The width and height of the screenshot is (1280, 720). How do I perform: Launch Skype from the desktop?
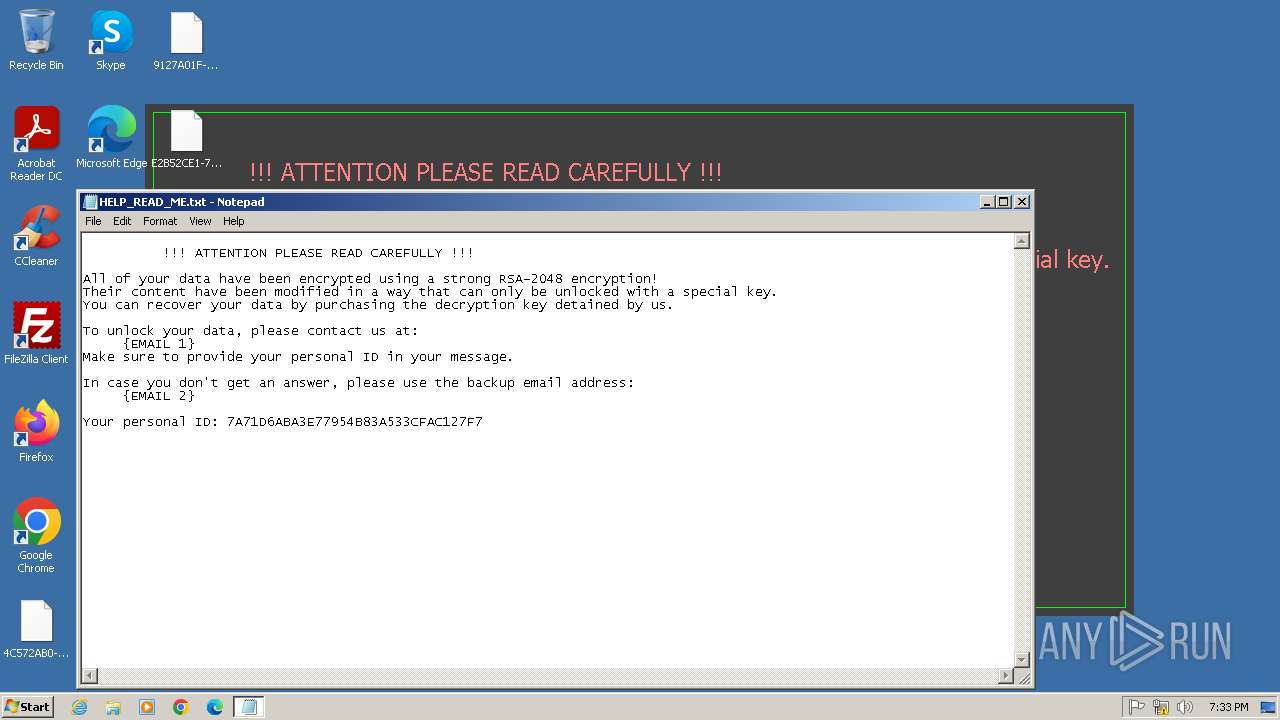pos(111,40)
